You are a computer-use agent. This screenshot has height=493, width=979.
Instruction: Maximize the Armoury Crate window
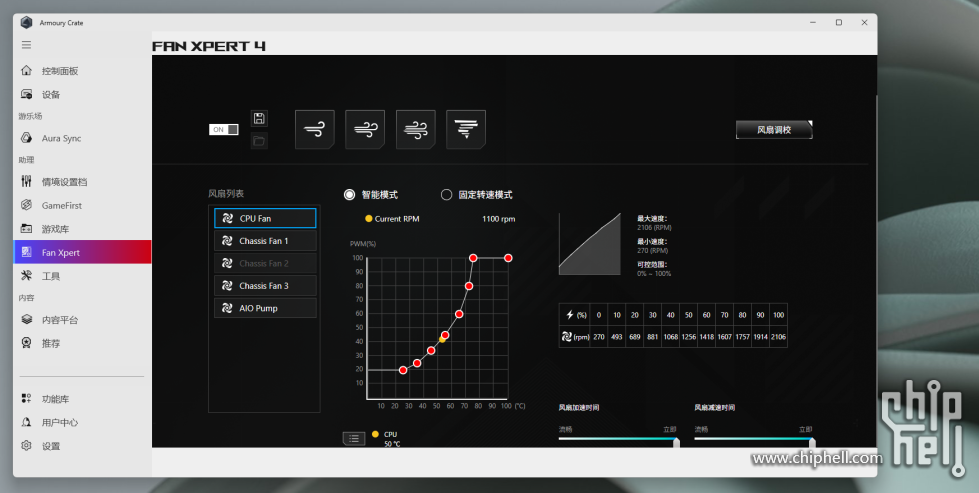(x=839, y=22)
